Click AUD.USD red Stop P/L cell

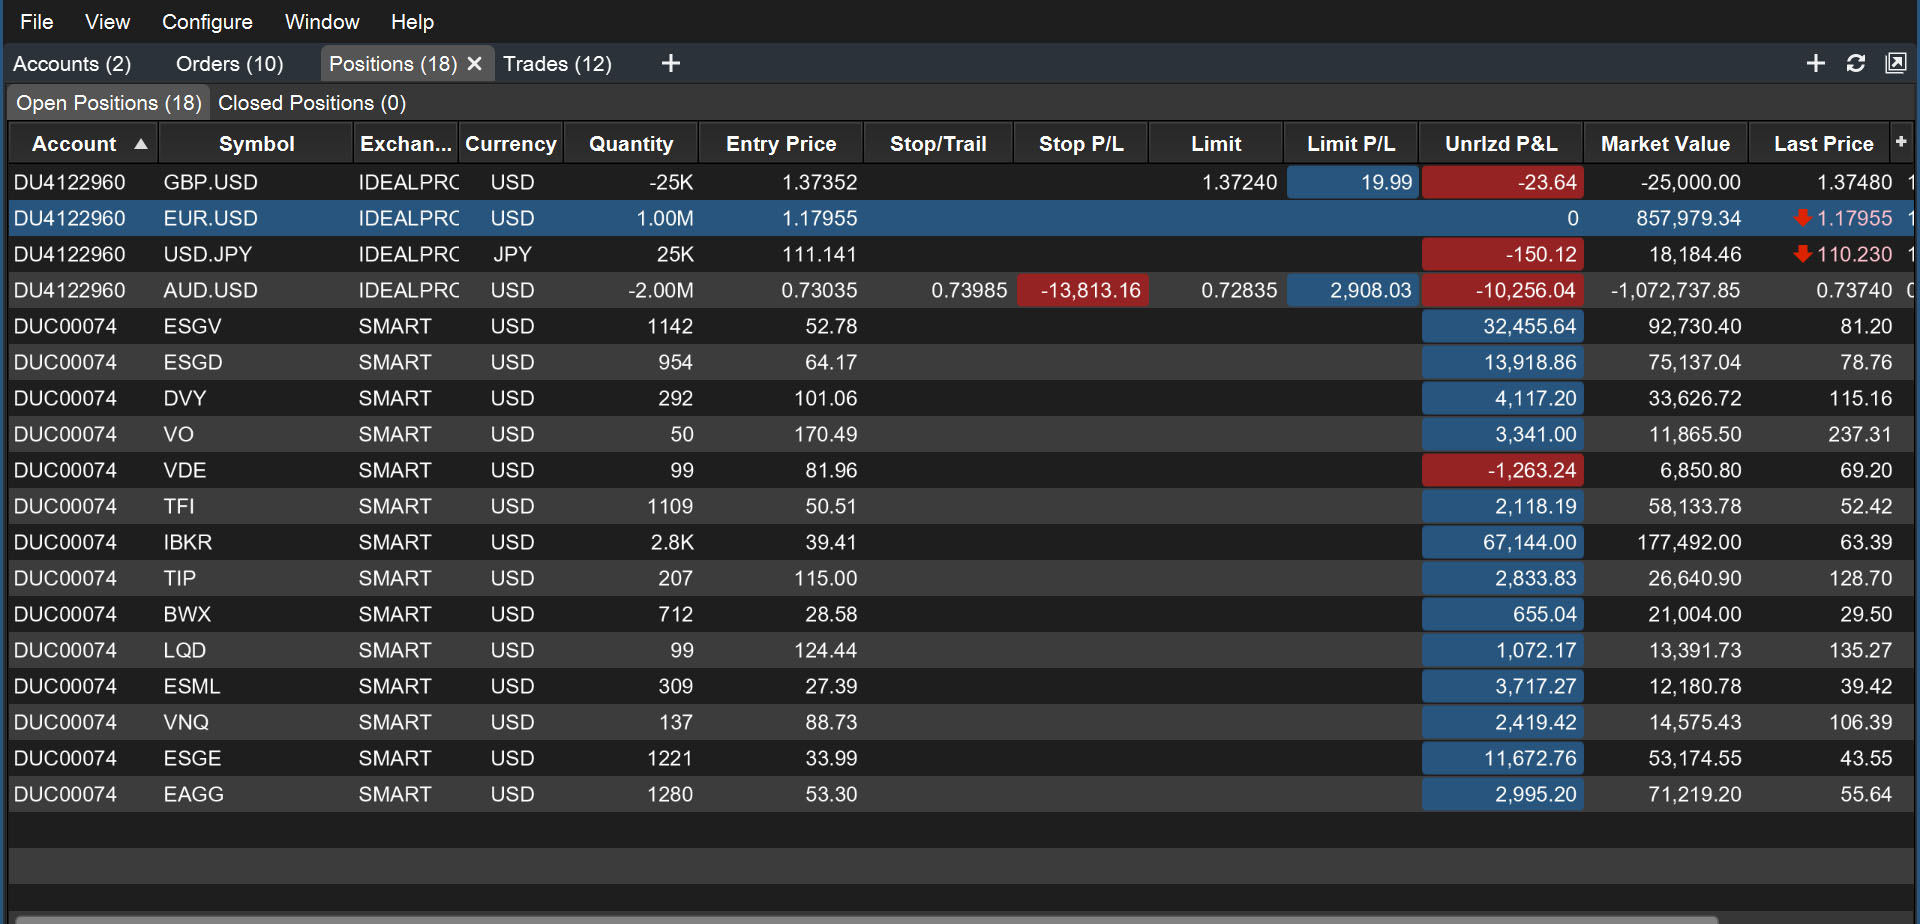(1083, 290)
